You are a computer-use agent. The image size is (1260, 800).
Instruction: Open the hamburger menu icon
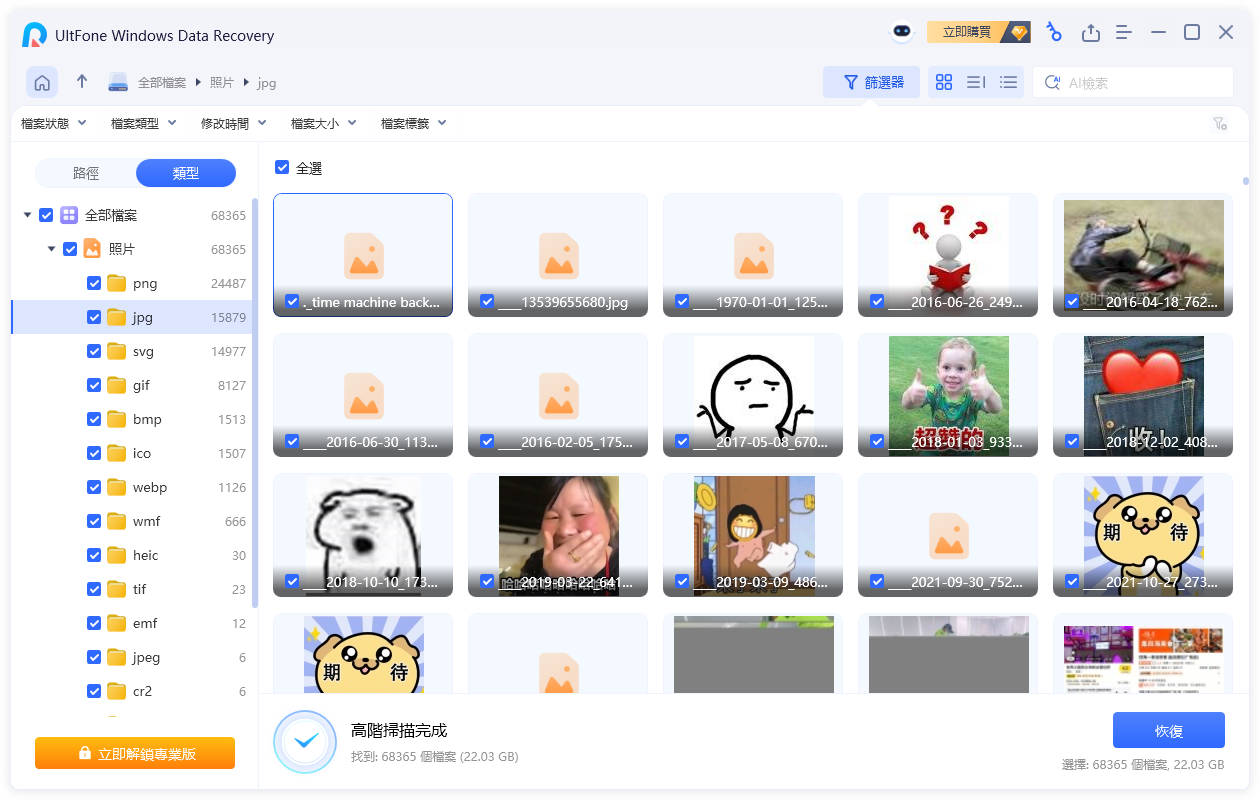click(1124, 33)
